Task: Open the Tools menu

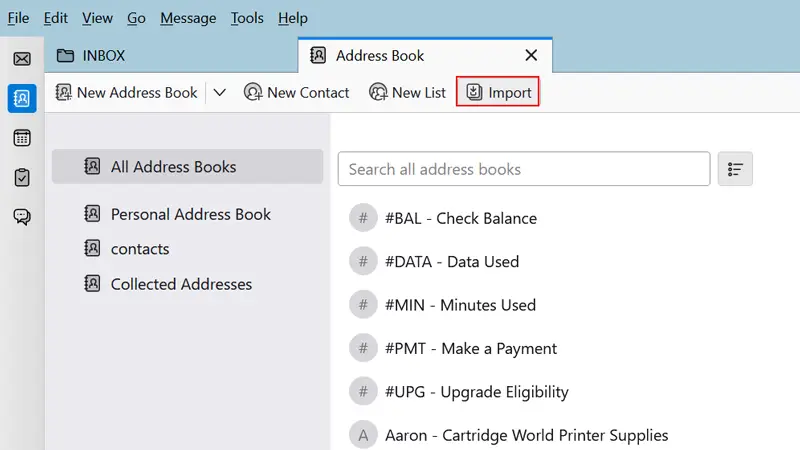Action: pos(247,18)
